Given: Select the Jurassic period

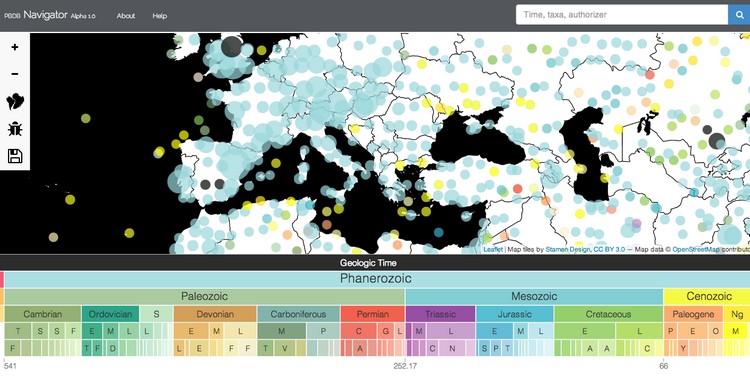Looking at the screenshot, I should (x=515, y=314).
